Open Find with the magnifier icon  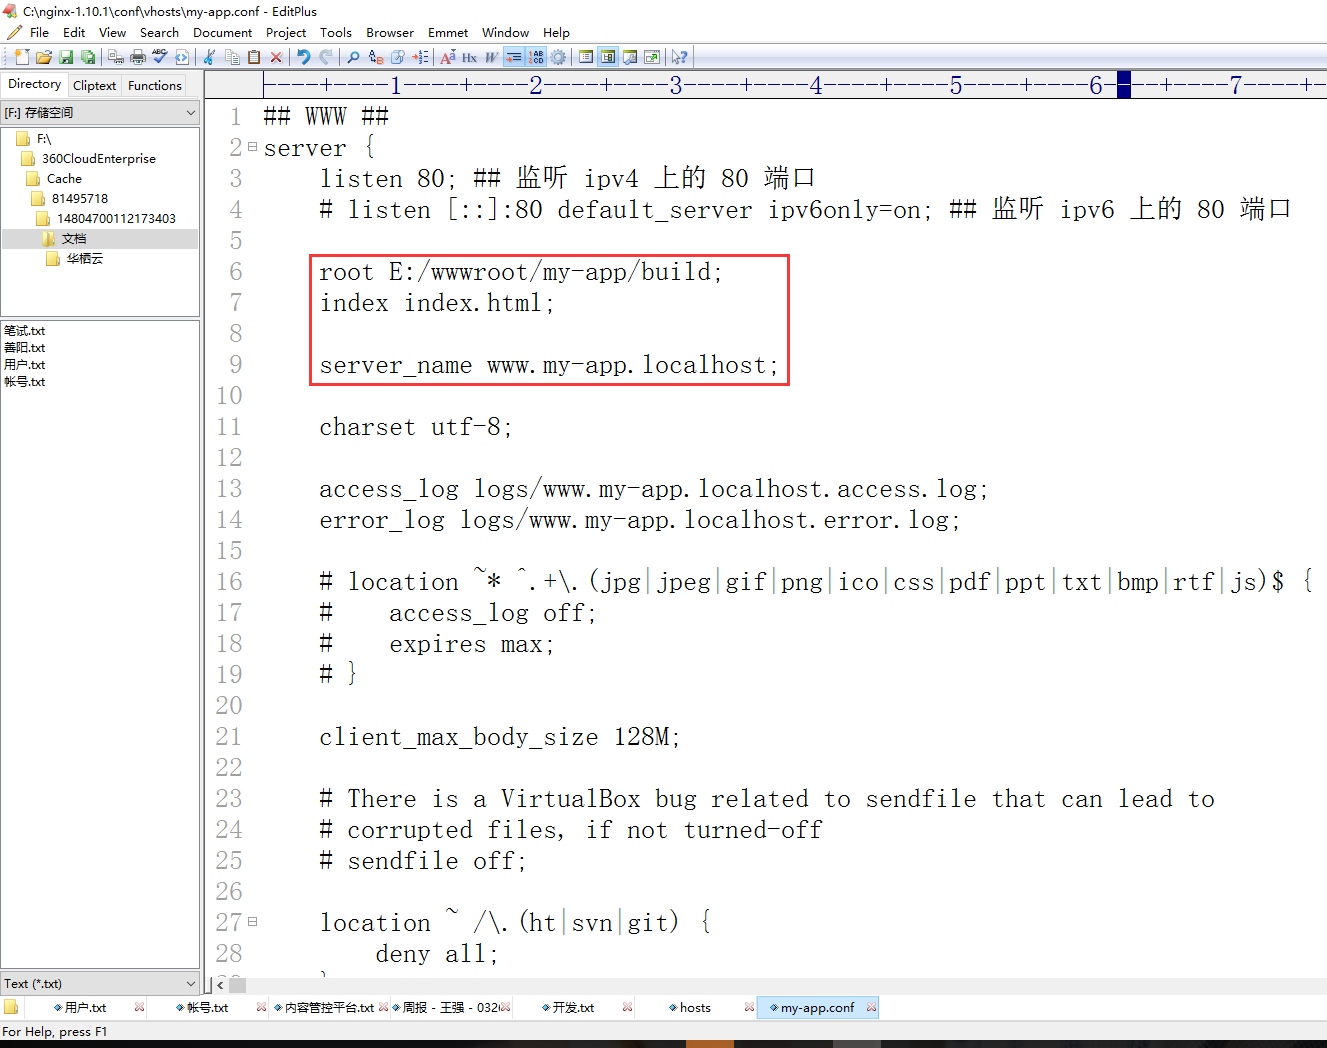tap(353, 57)
